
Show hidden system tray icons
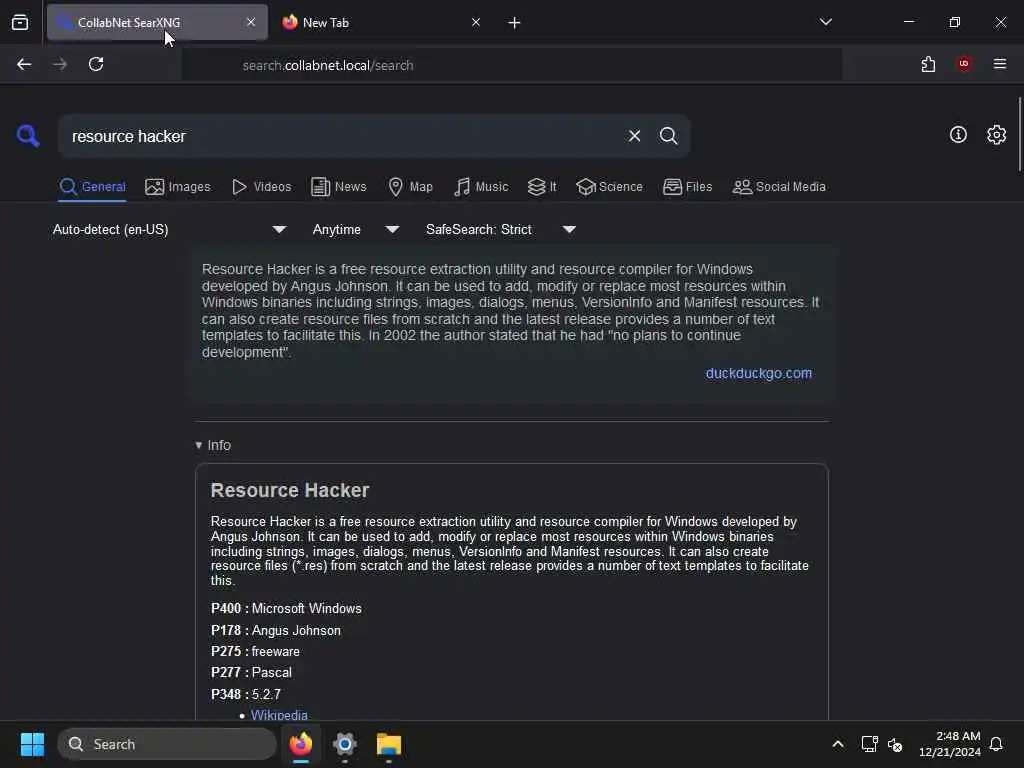[838, 744]
